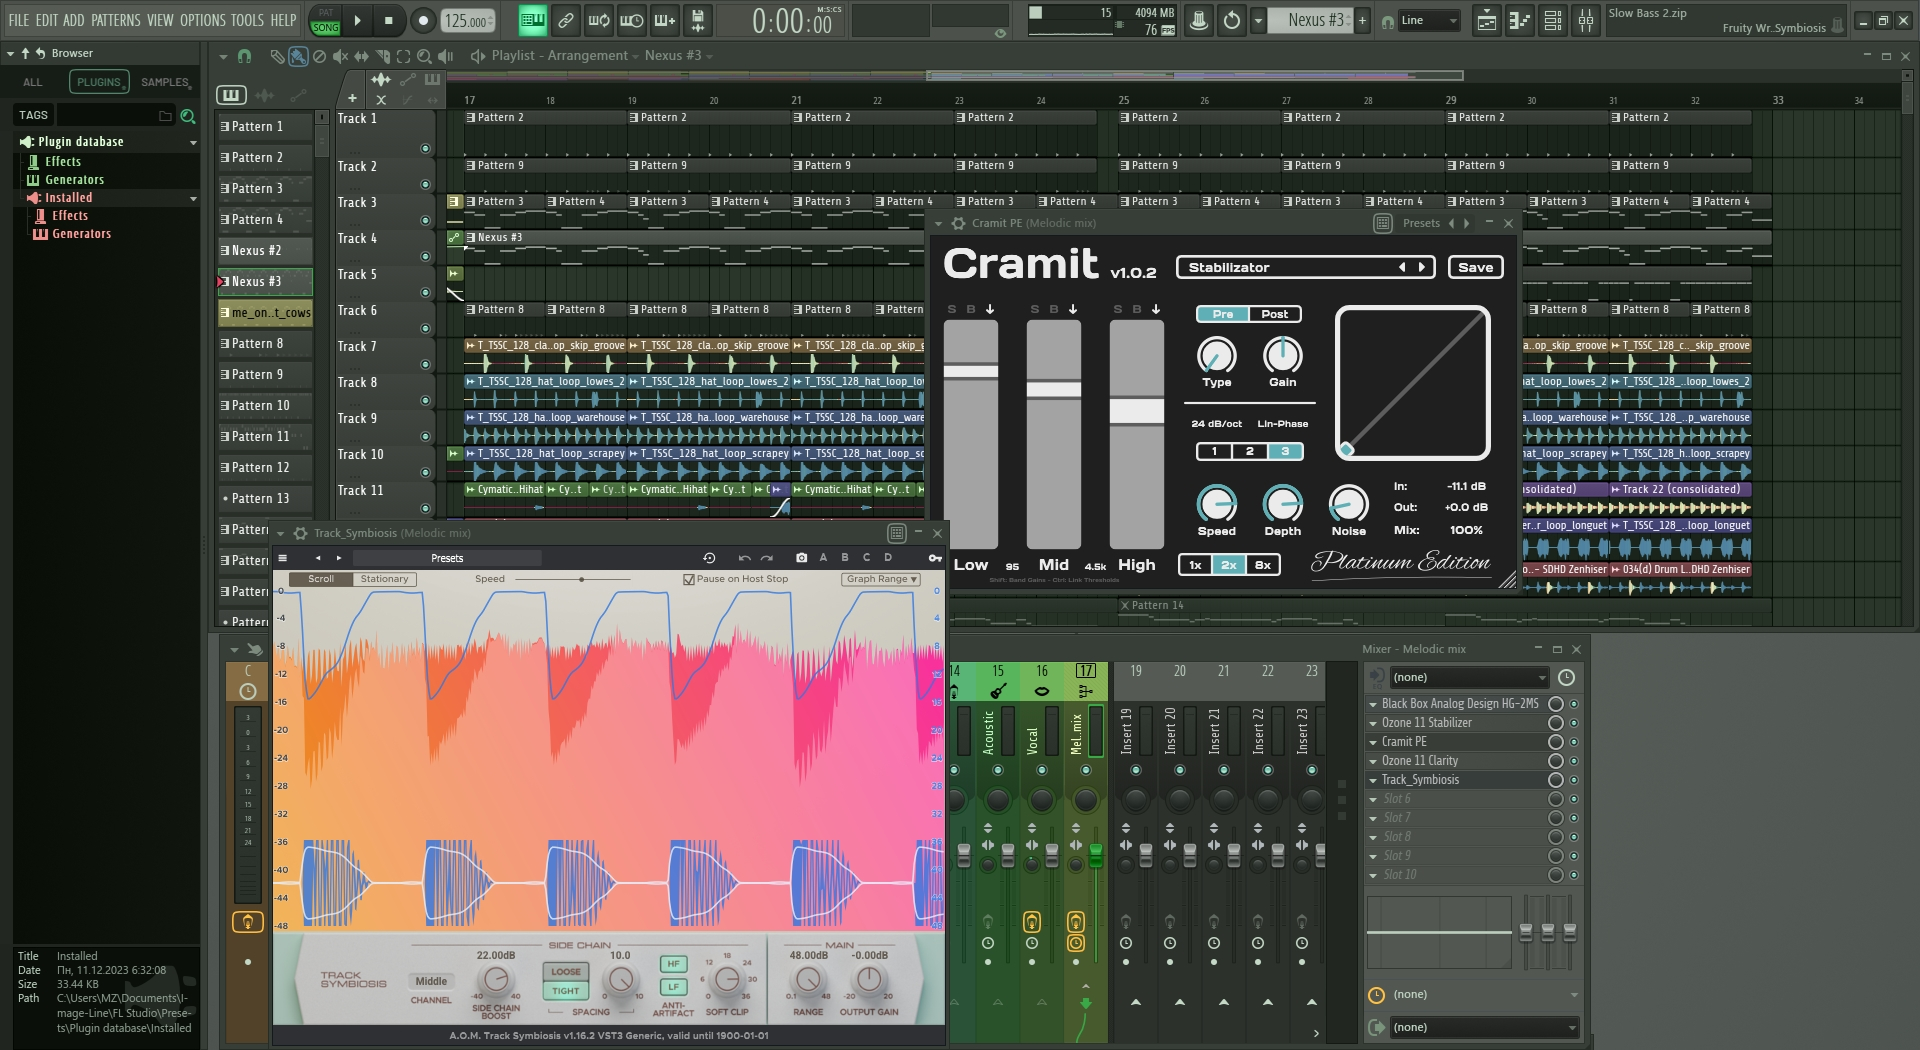Image resolution: width=1920 pixels, height=1050 pixels.
Task: Click the snapshot camera icon in Track Symbiosis
Action: pos(801,558)
